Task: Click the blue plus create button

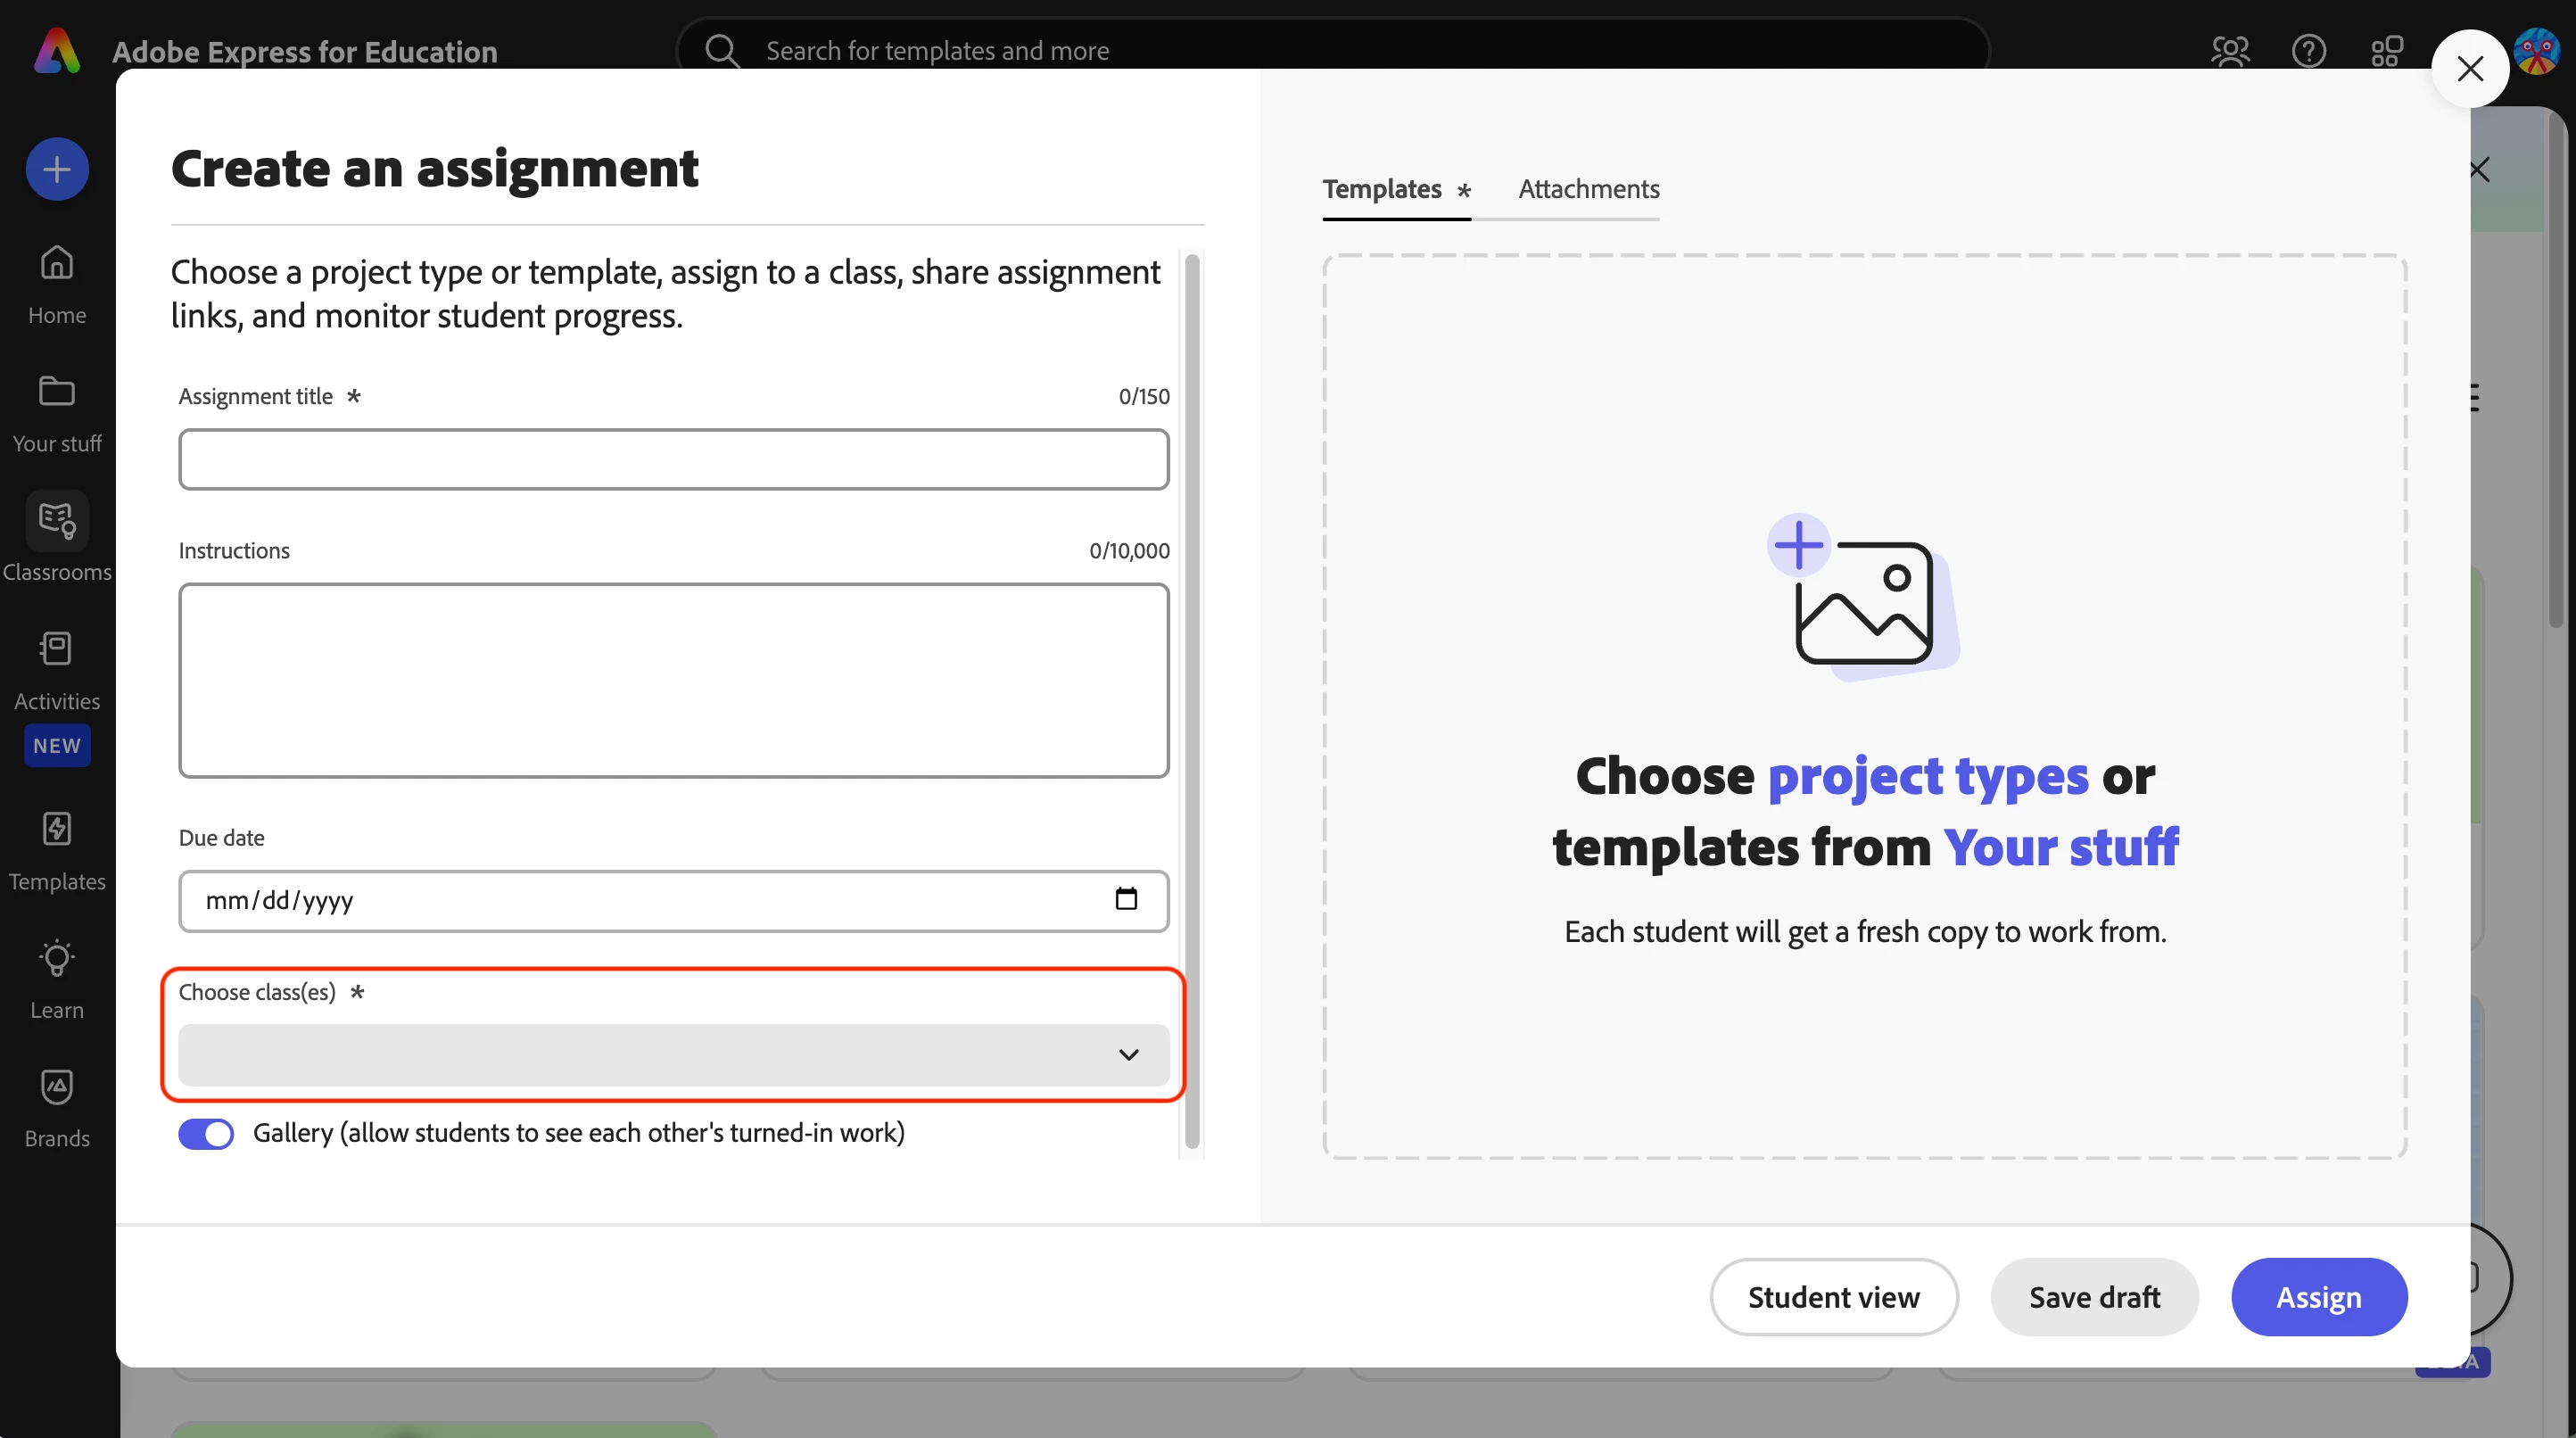Action: (x=57, y=169)
